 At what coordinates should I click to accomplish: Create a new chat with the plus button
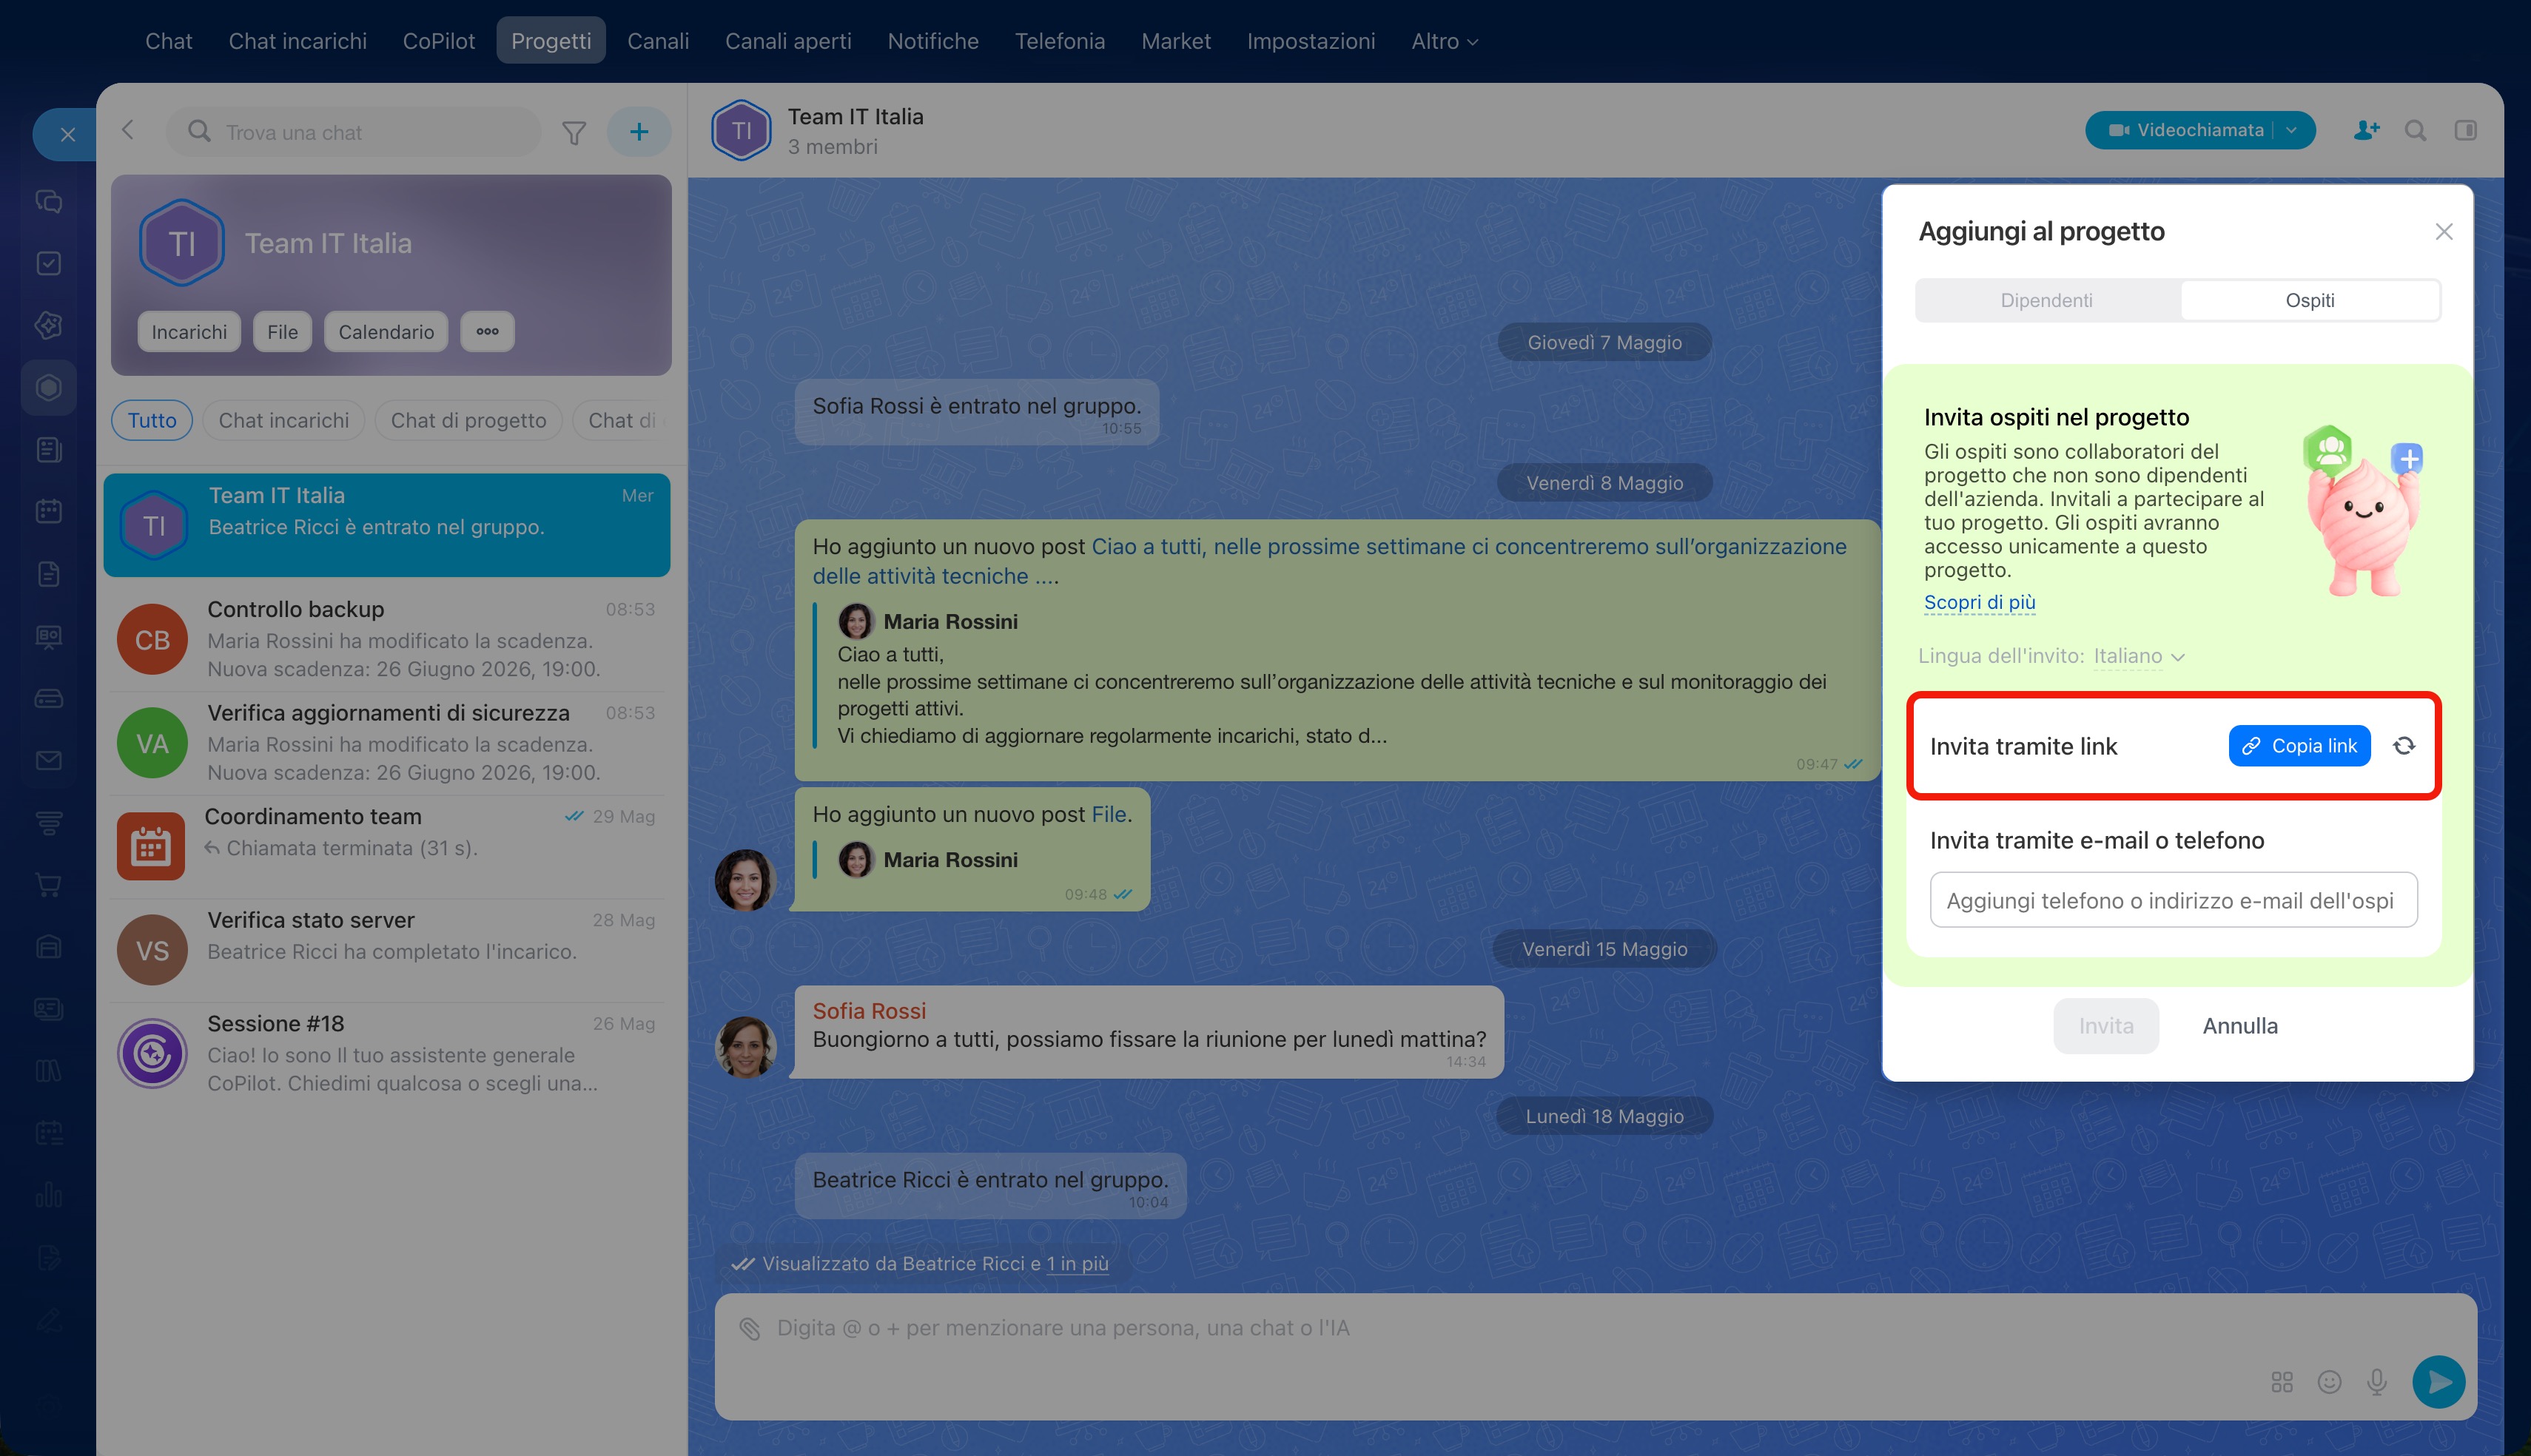click(639, 131)
